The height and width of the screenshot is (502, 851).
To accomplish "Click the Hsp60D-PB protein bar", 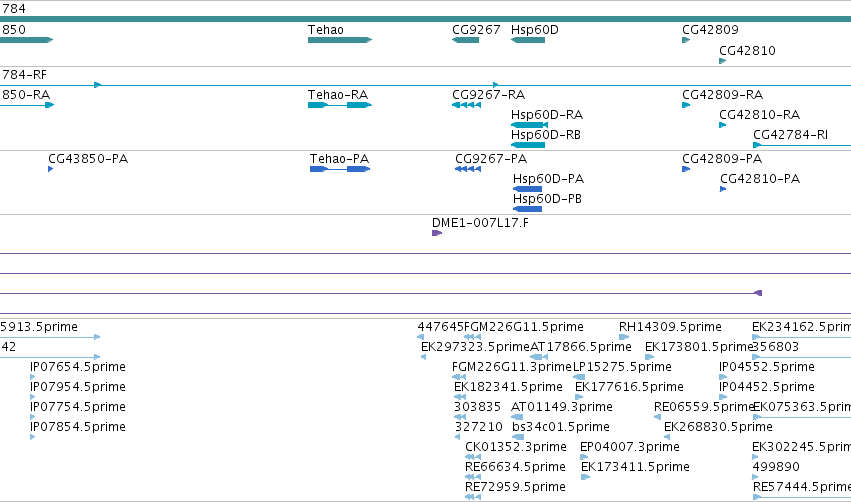I will pos(528,209).
